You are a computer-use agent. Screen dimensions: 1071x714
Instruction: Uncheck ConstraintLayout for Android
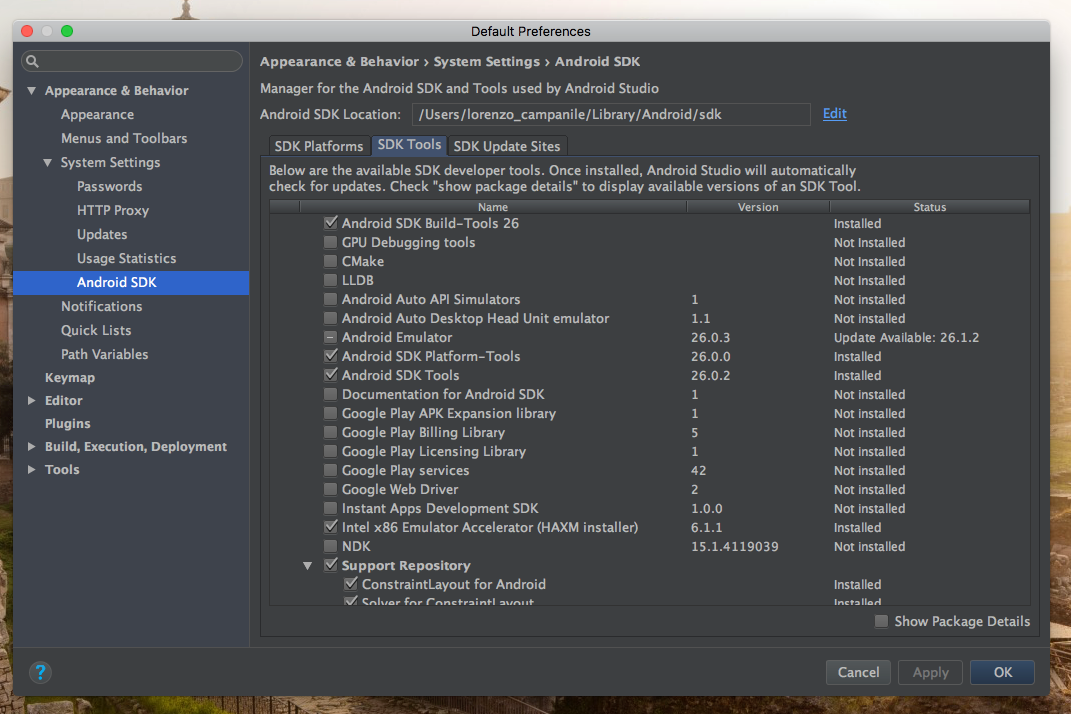pos(350,584)
